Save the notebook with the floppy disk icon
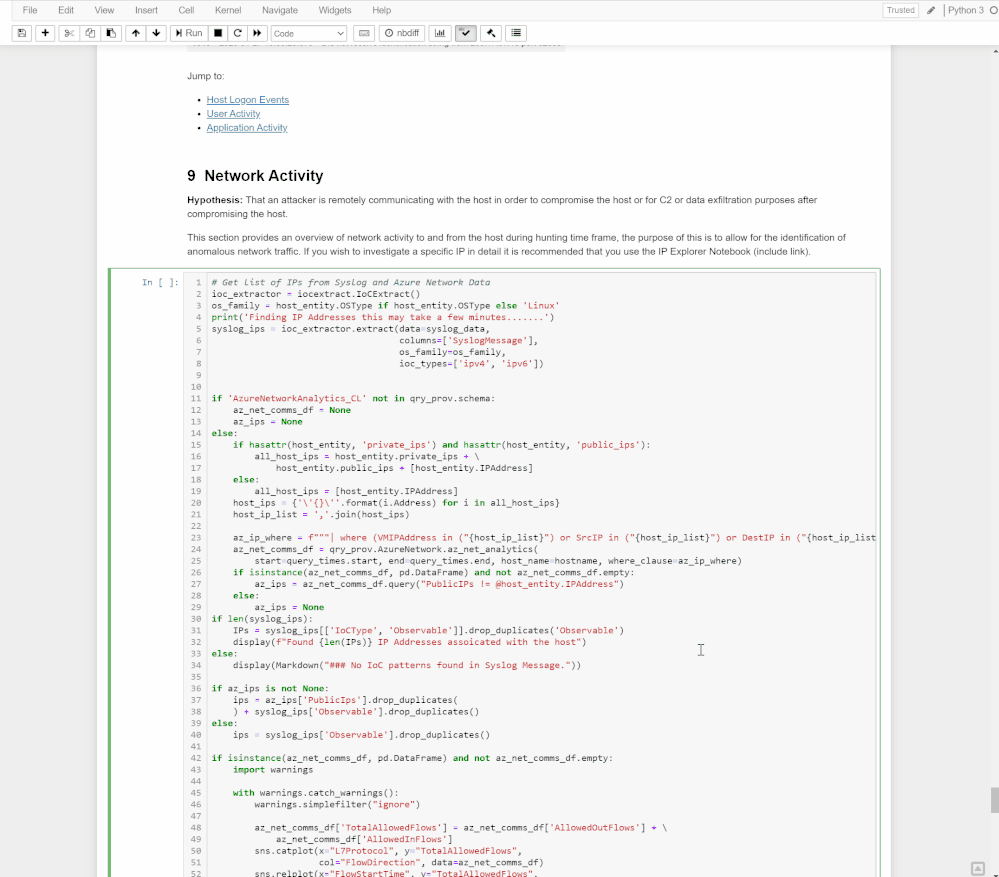 pos(22,33)
